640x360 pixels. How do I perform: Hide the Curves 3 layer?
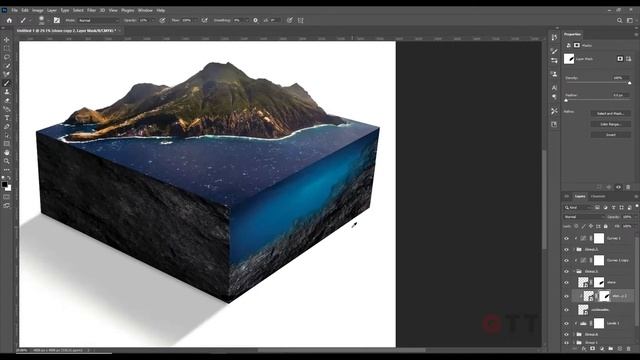click(567, 238)
